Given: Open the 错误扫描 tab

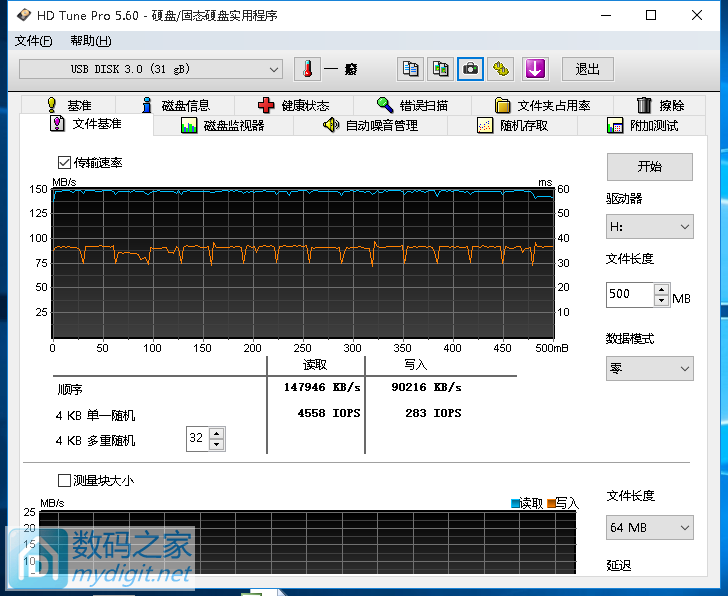Looking at the screenshot, I should point(412,105).
